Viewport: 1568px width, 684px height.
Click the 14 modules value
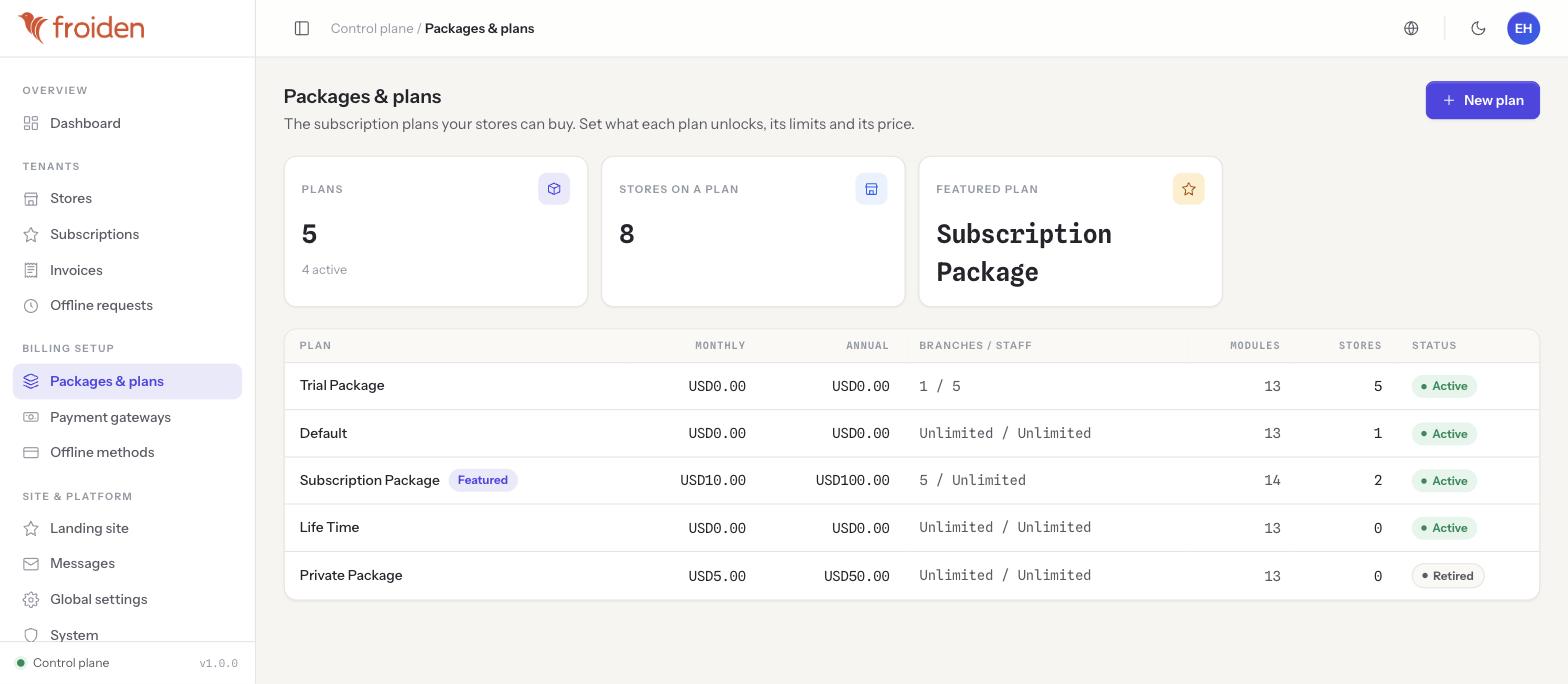[x=1272, y=481]
